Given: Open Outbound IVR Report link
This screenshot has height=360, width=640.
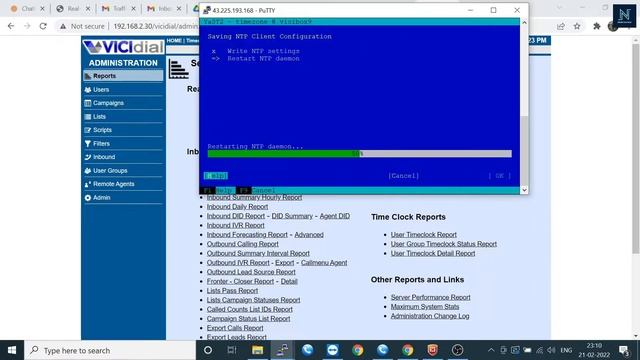Looking at the screenshot, I should point(238,262).
